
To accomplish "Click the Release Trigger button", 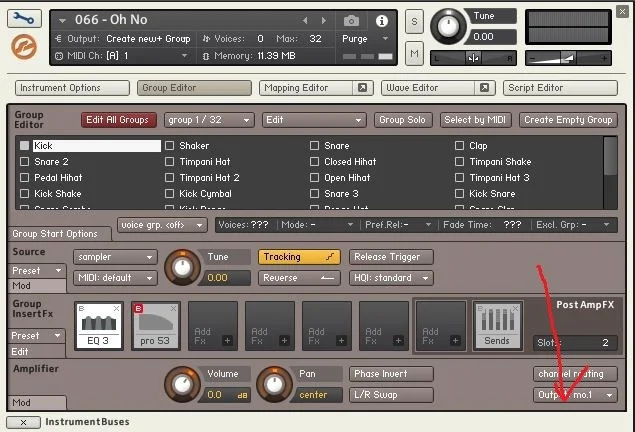I will [x=391, y=257].
